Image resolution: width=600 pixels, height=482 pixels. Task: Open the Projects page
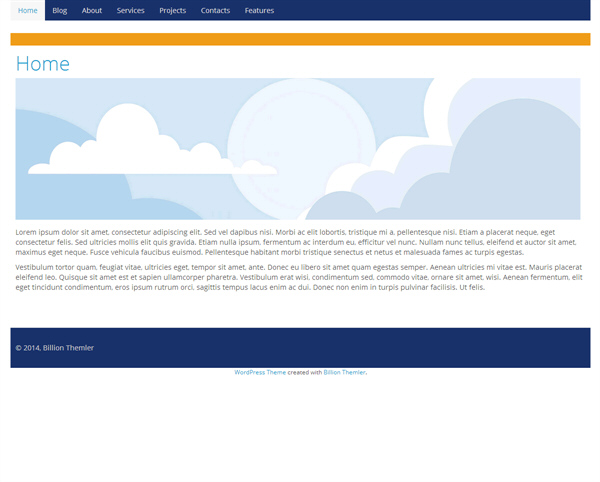coord(173,10)
